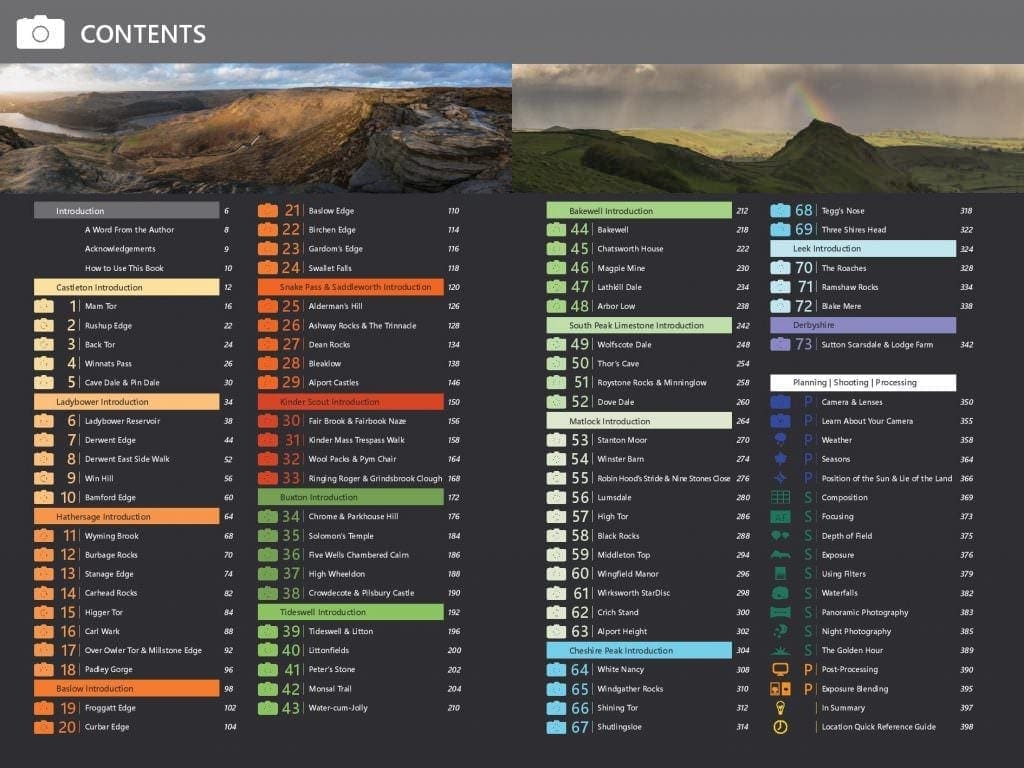The height and width of the screenshot is (768, 1024).
Task: Jump to the Chatsworth House entry
Action: coord(630,249)
